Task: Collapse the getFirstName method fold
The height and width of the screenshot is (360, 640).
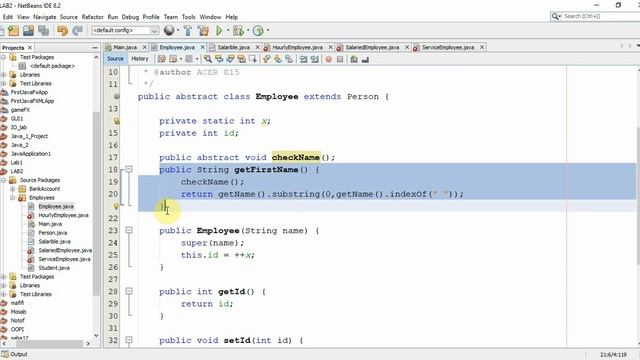Action: click(x=129, y=169)
